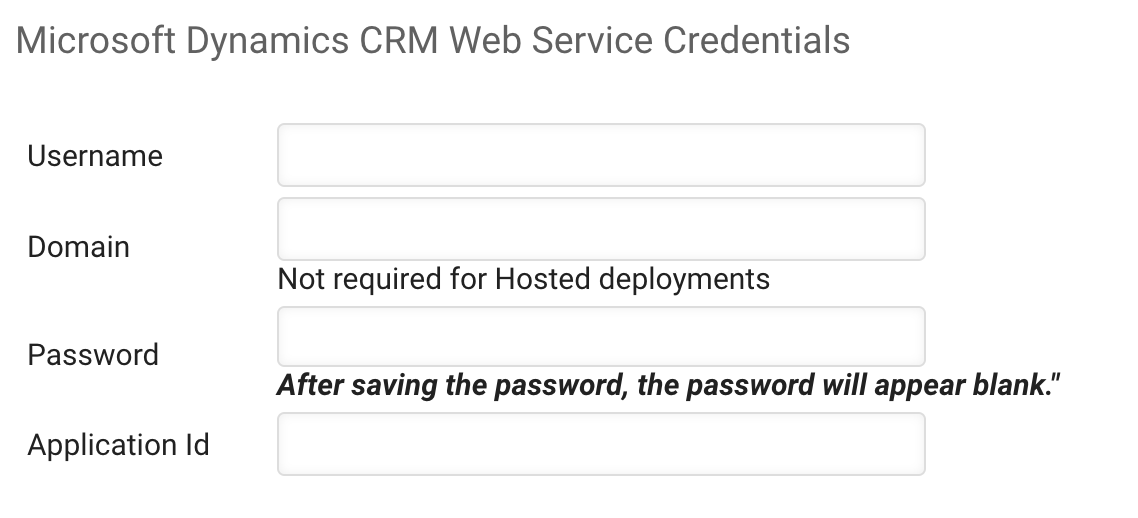This screenshot has height=518, width=1138.
Task: Activate the Domain entry field
Action: [601, 229]
